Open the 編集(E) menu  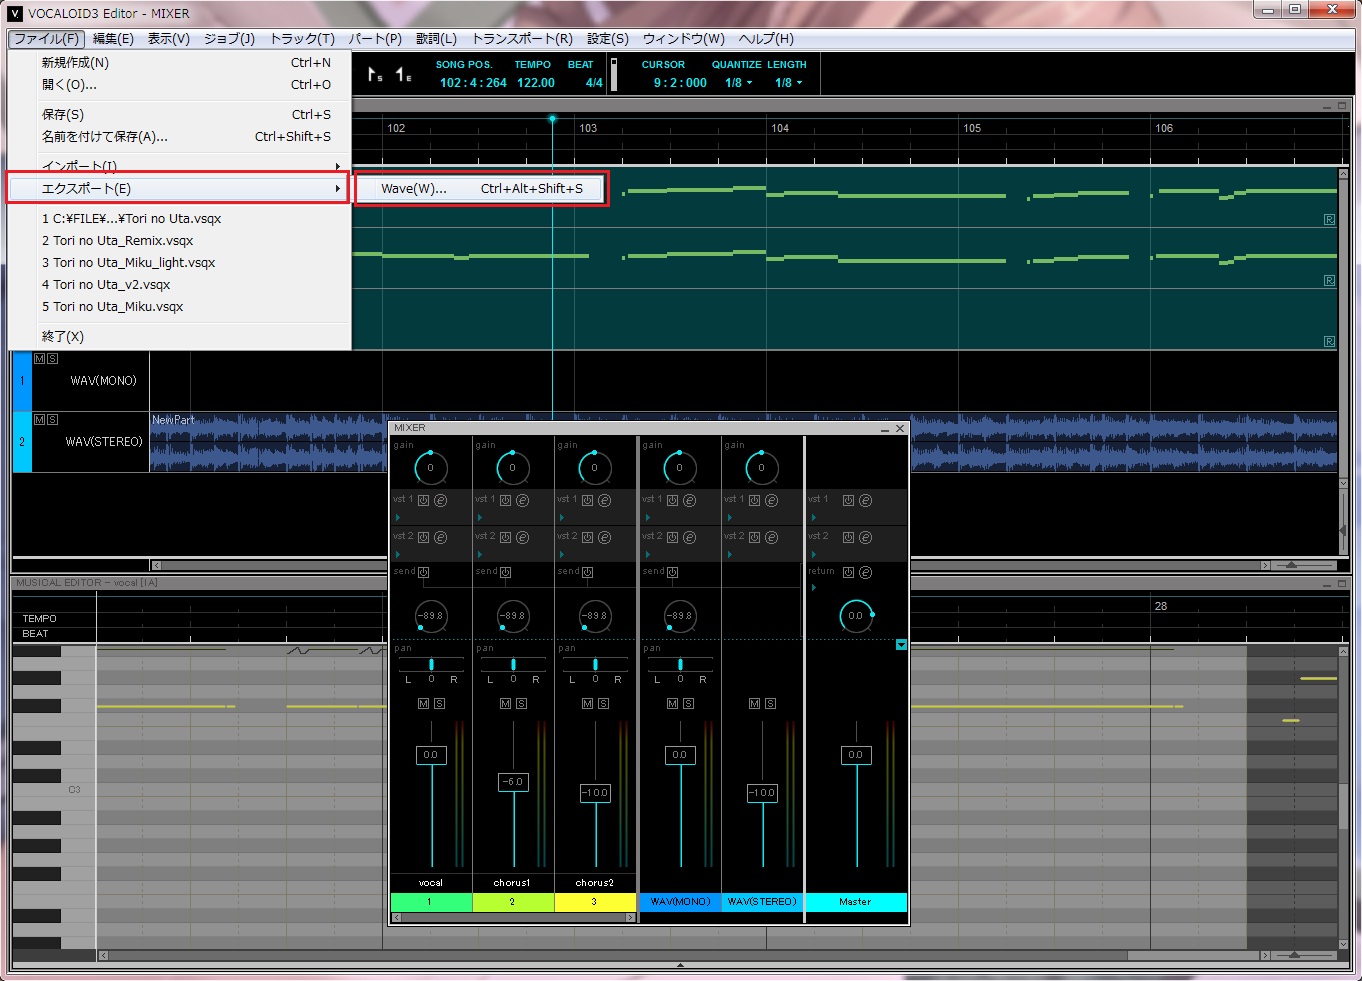click(113, 39)
